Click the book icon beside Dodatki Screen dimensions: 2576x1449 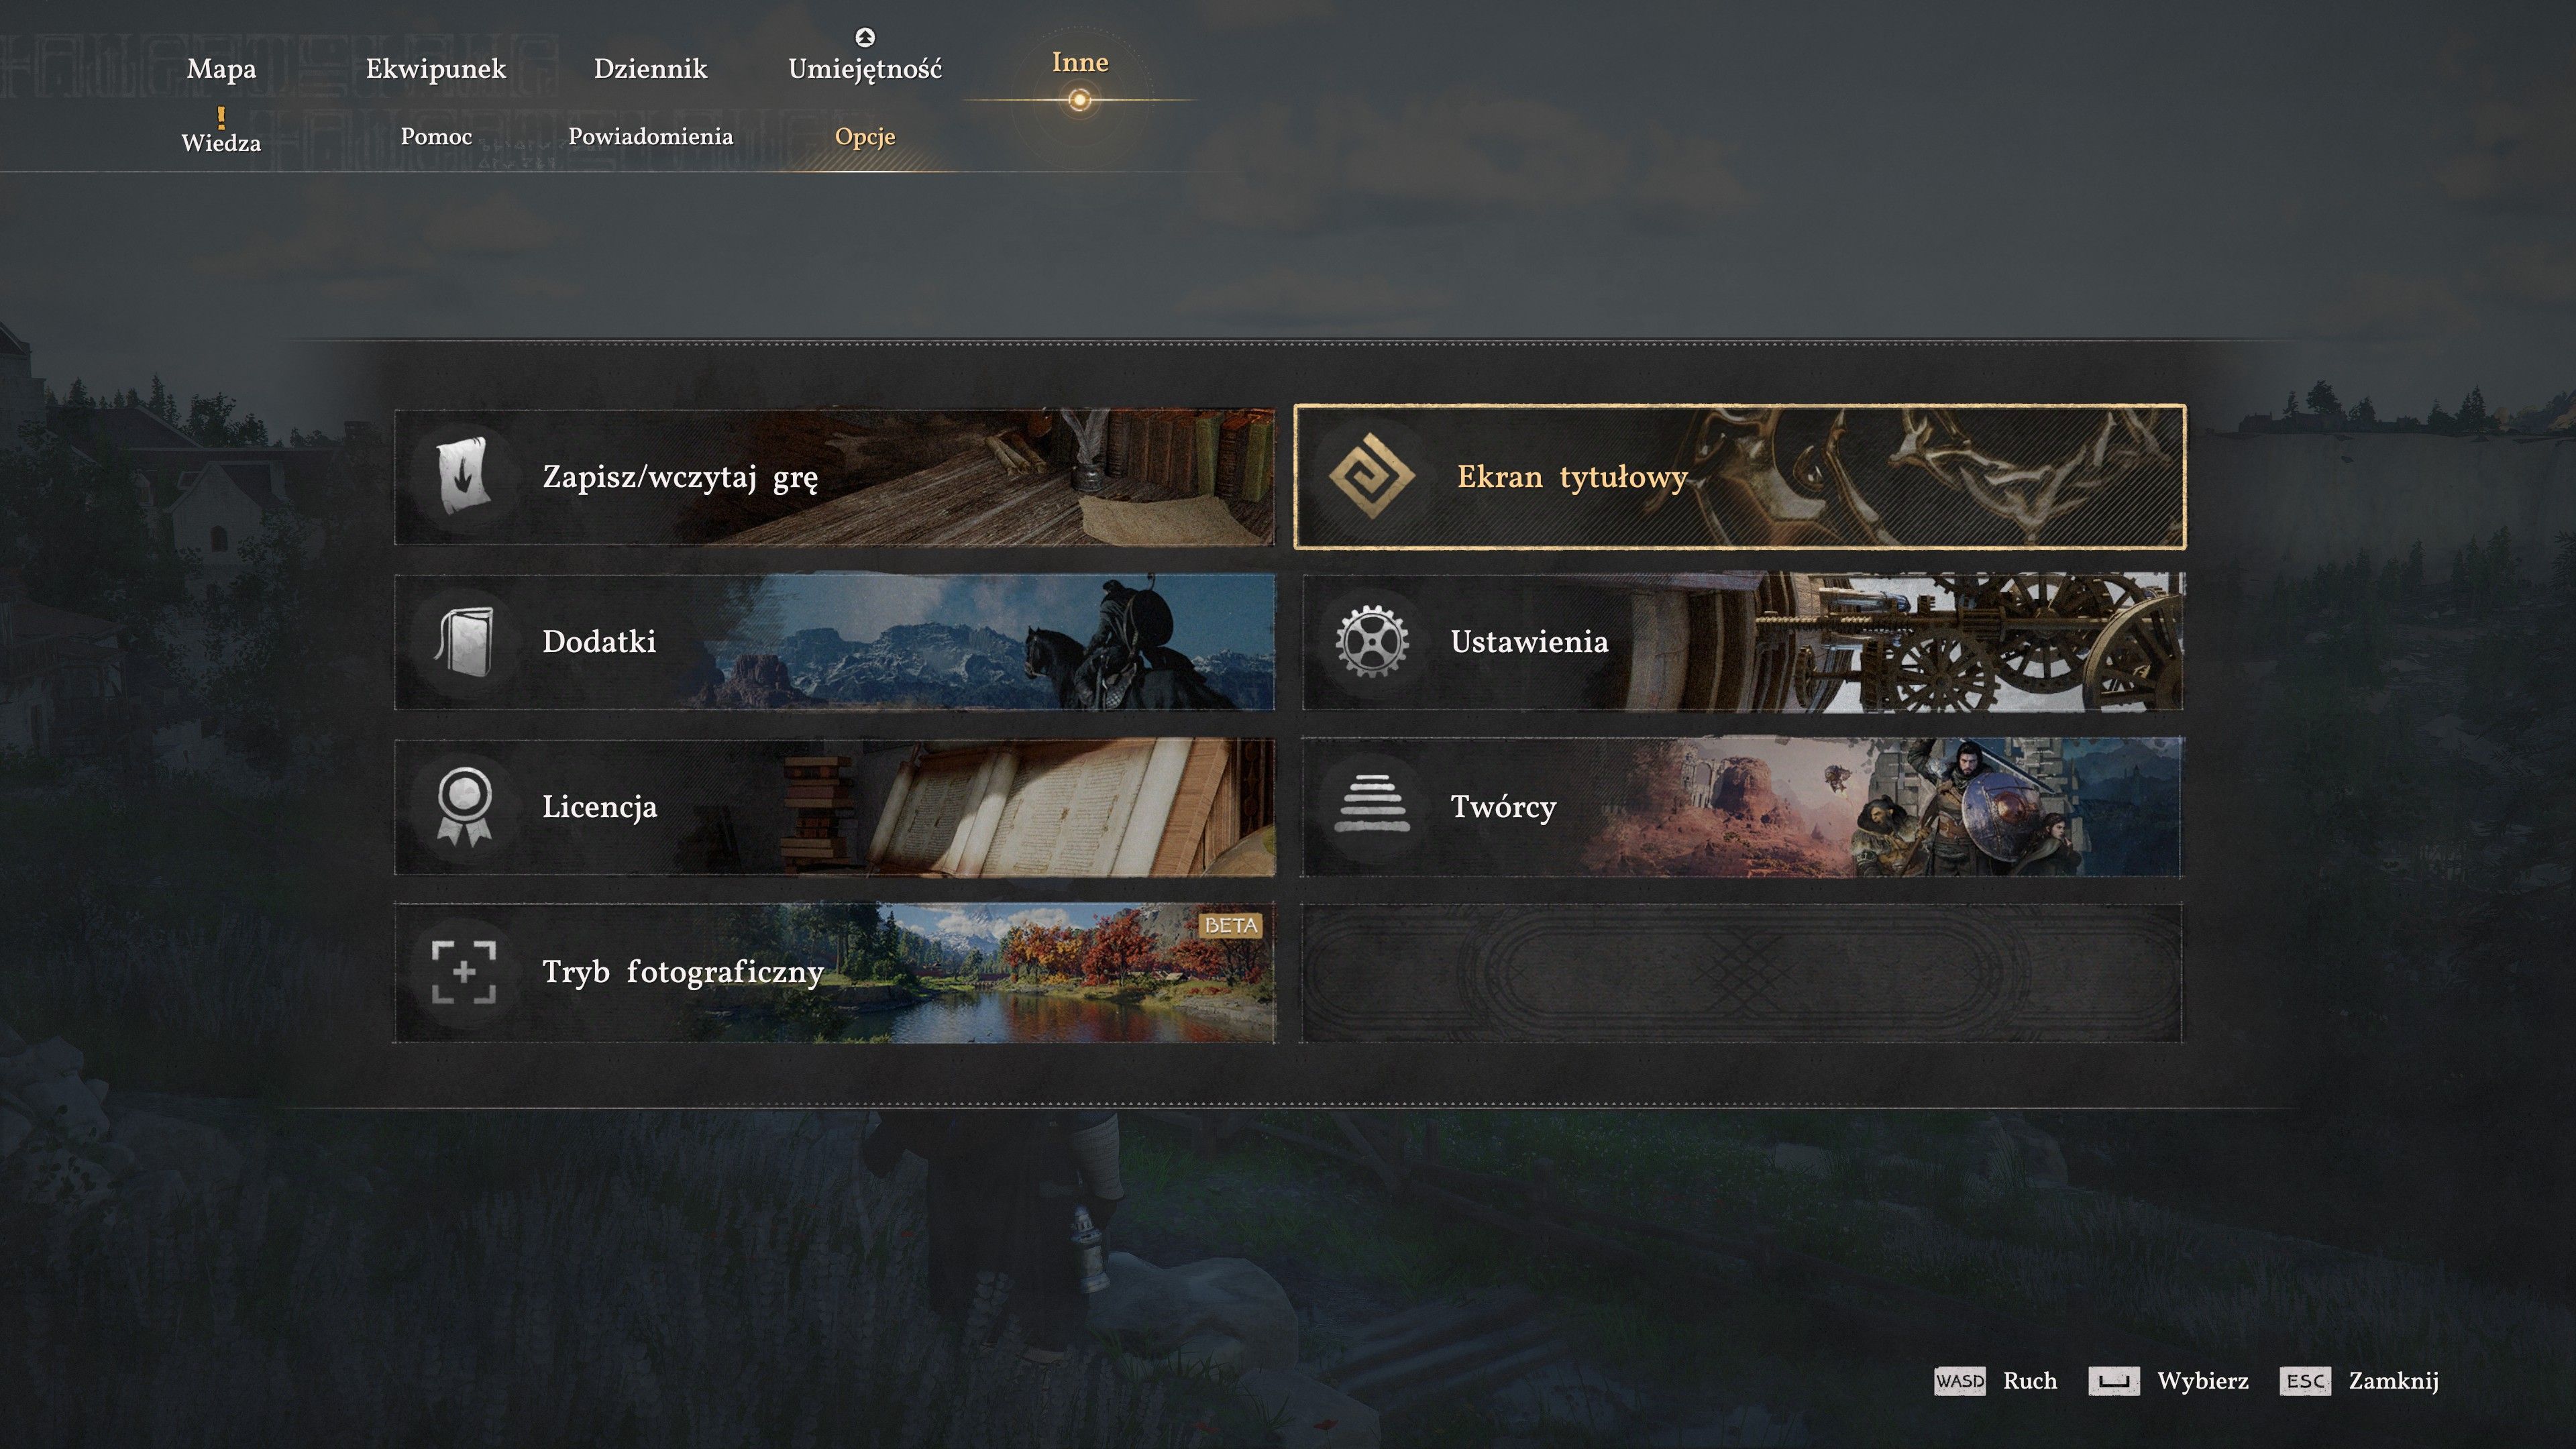(463, 642)
